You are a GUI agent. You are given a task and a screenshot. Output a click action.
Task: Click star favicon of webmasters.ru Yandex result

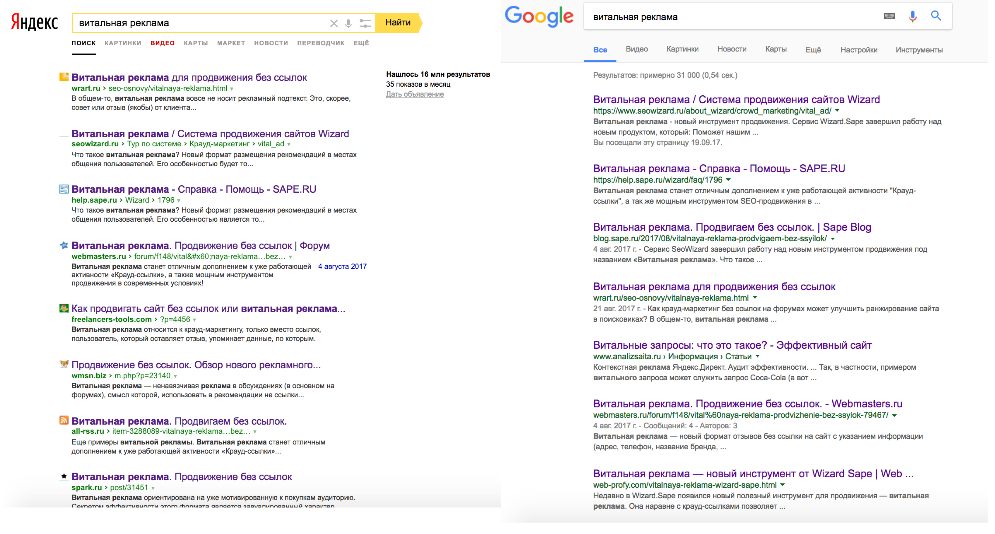click(x=64, y=245)
